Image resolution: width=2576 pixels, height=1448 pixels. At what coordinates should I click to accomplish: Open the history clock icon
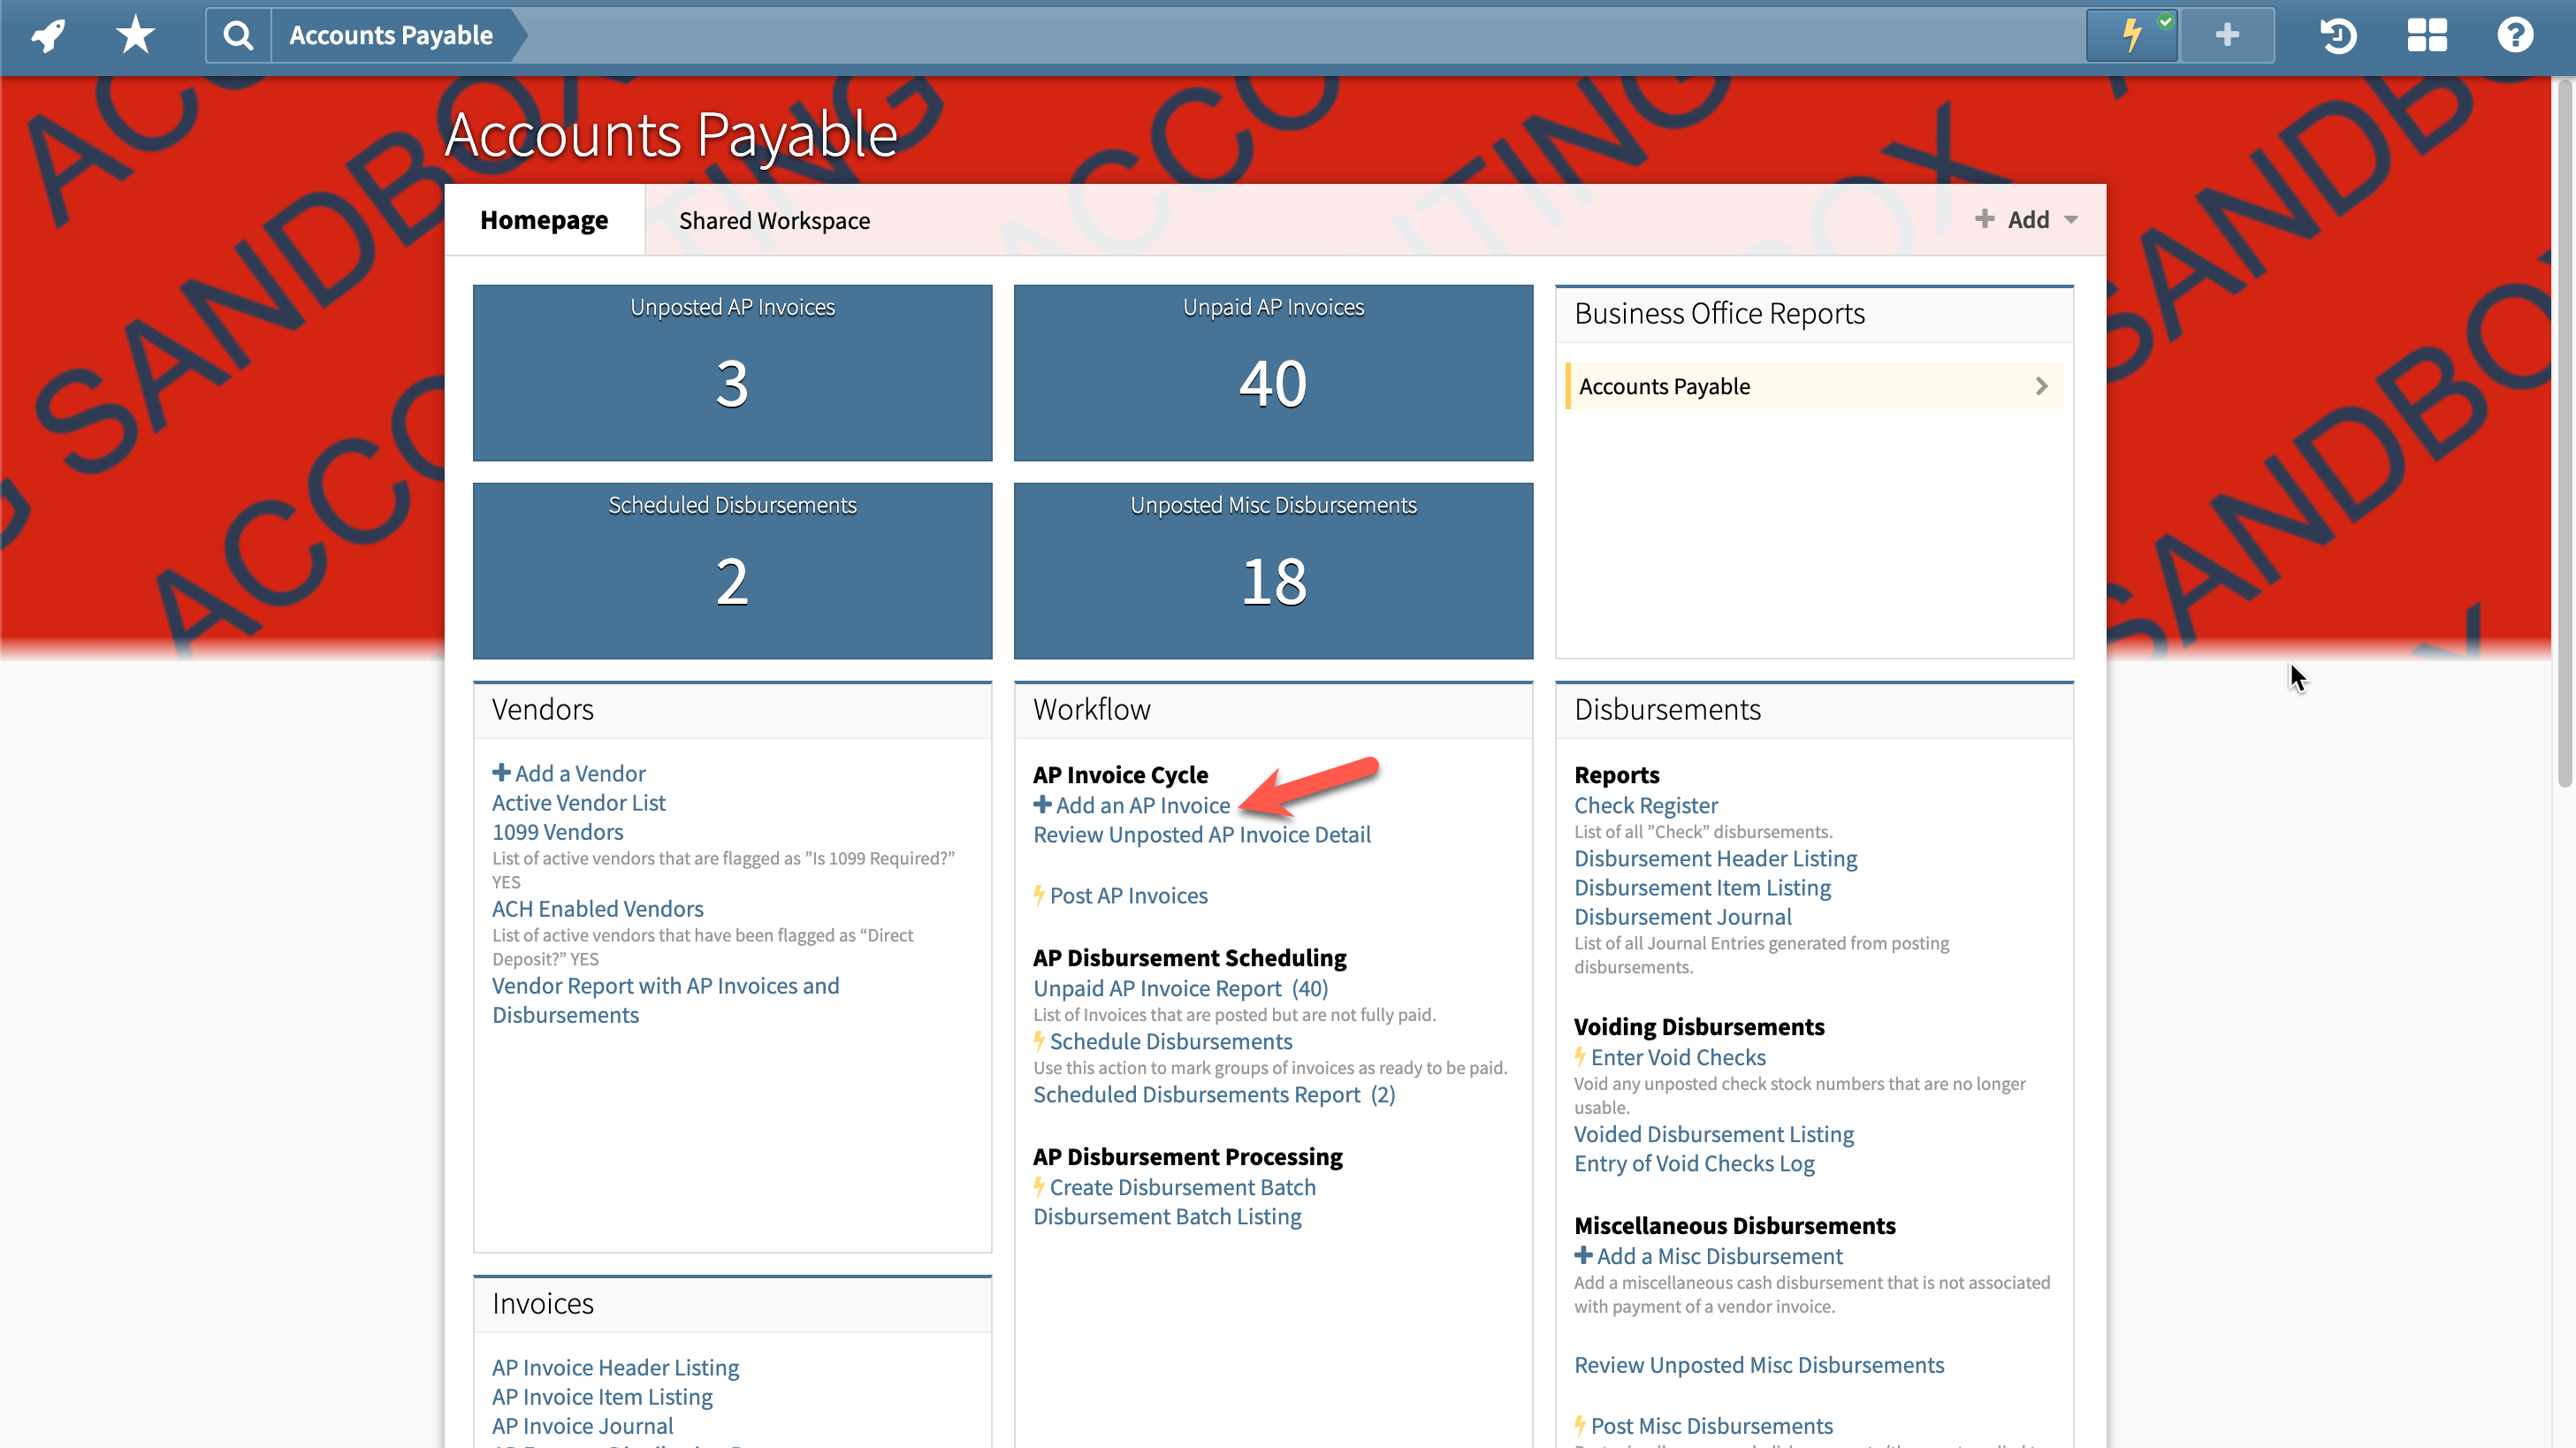coord(2338,36)
